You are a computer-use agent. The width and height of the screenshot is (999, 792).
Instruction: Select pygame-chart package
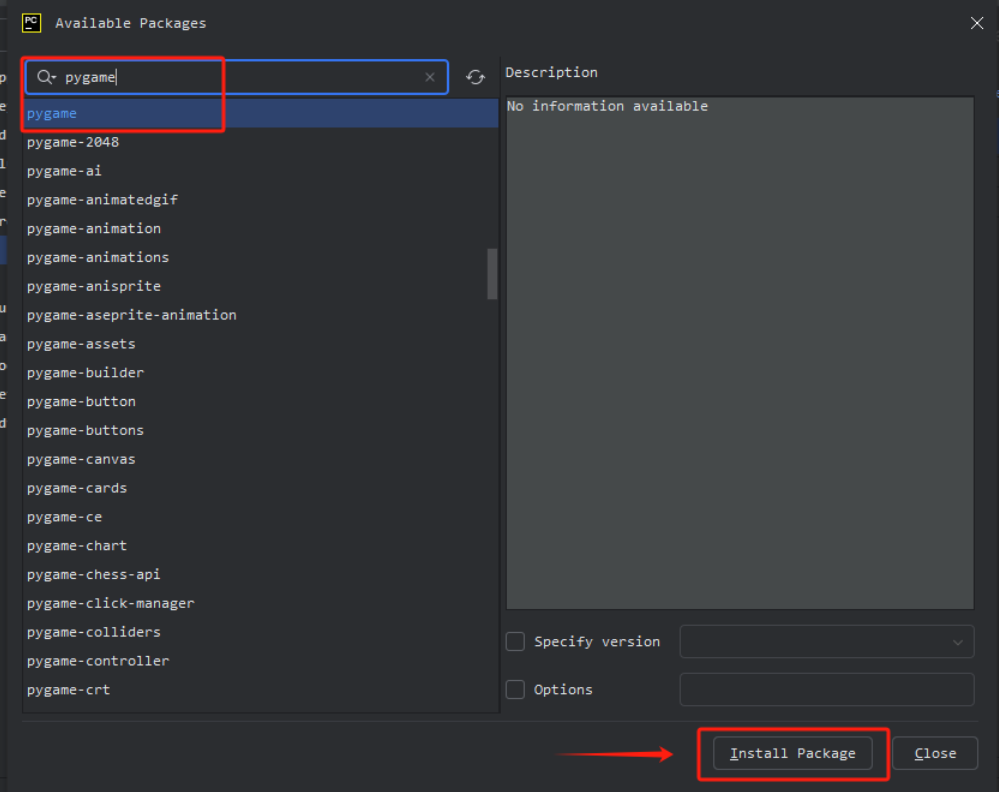point(261,545)
